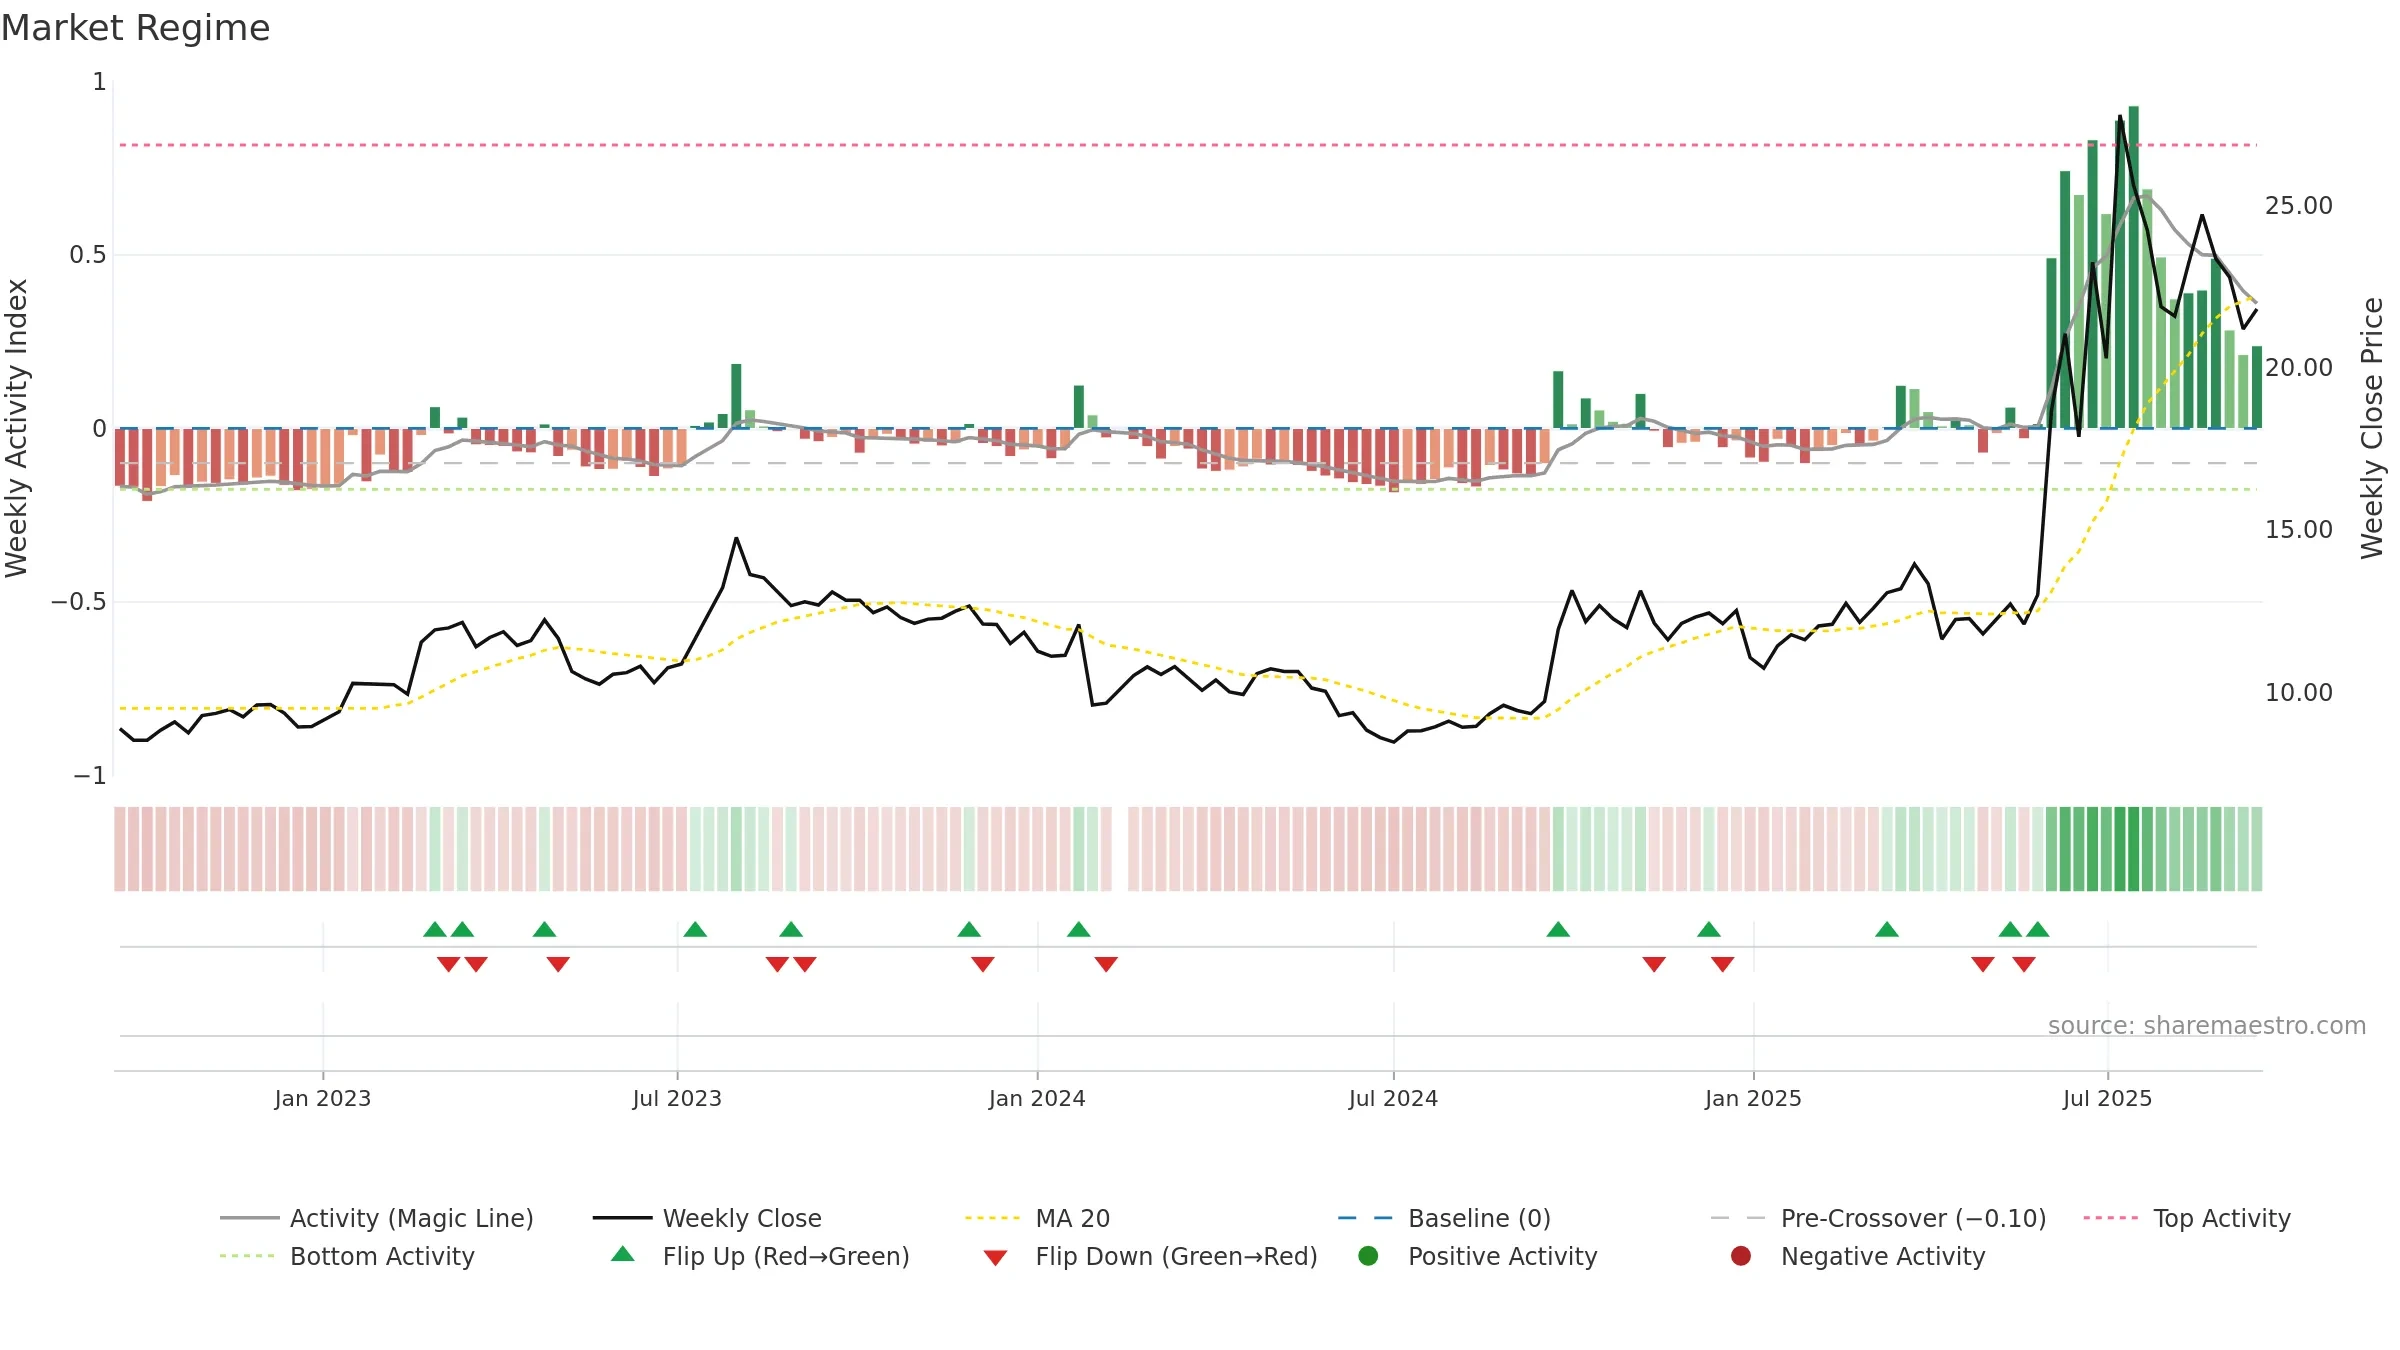Click the Jul 2023 x-axis label
The height and width of the screenshot is (1350, 2400).
click(677, 1098)
